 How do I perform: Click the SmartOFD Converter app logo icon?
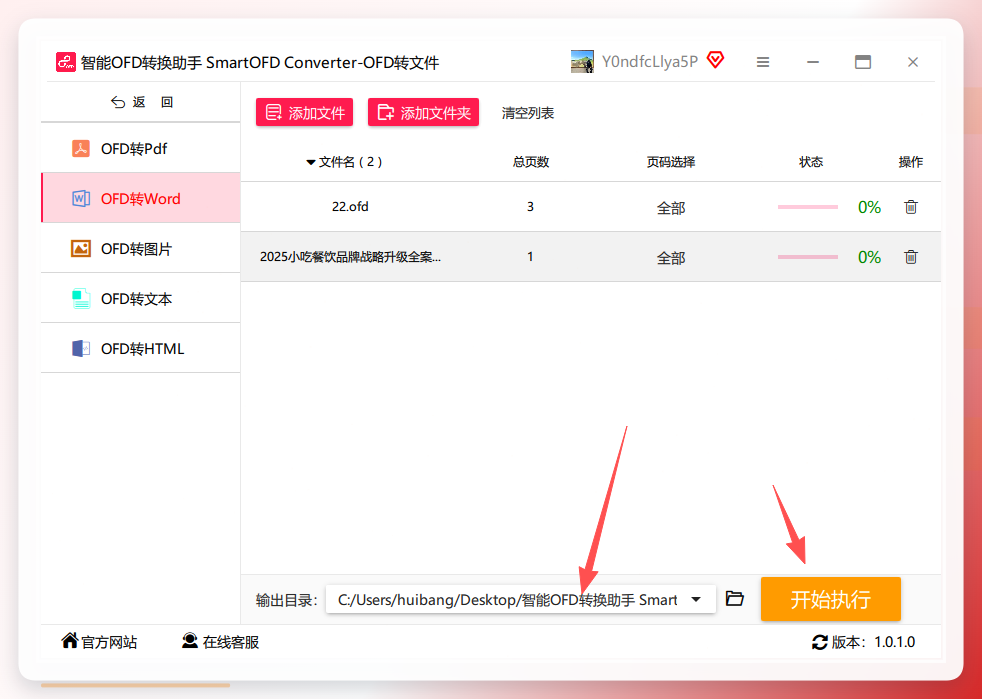coord(66,62)
